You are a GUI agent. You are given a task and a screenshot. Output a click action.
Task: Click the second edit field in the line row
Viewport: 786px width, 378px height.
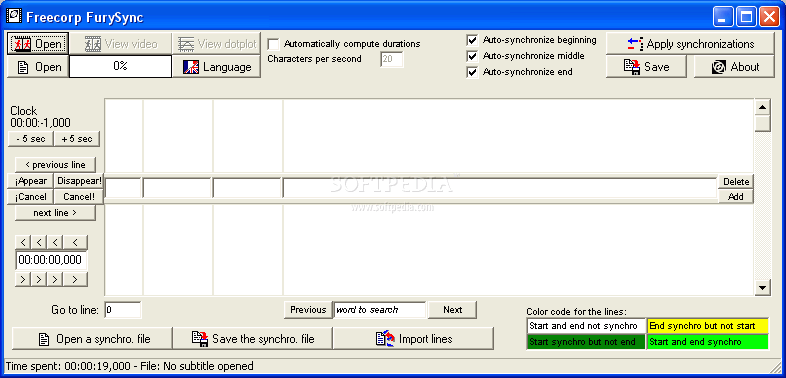click(177, 188)
